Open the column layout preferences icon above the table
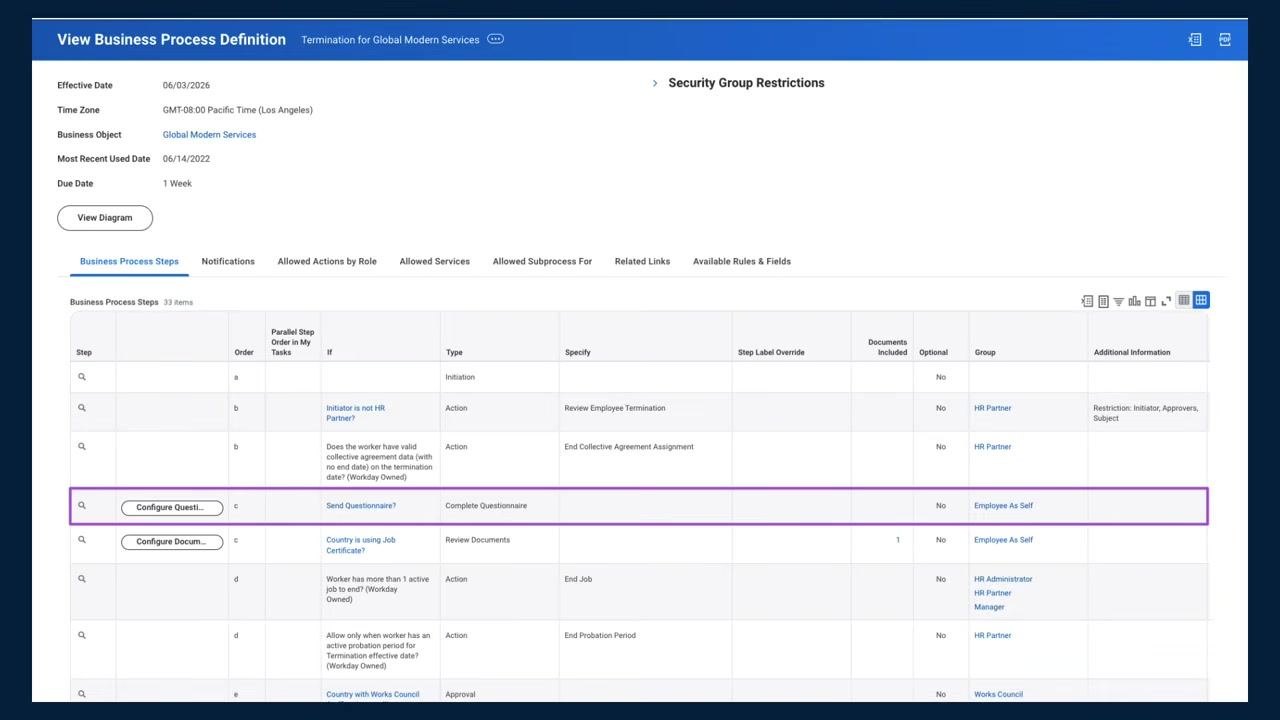Viewport: 1280px width, 720px height. coord(1150,301)
